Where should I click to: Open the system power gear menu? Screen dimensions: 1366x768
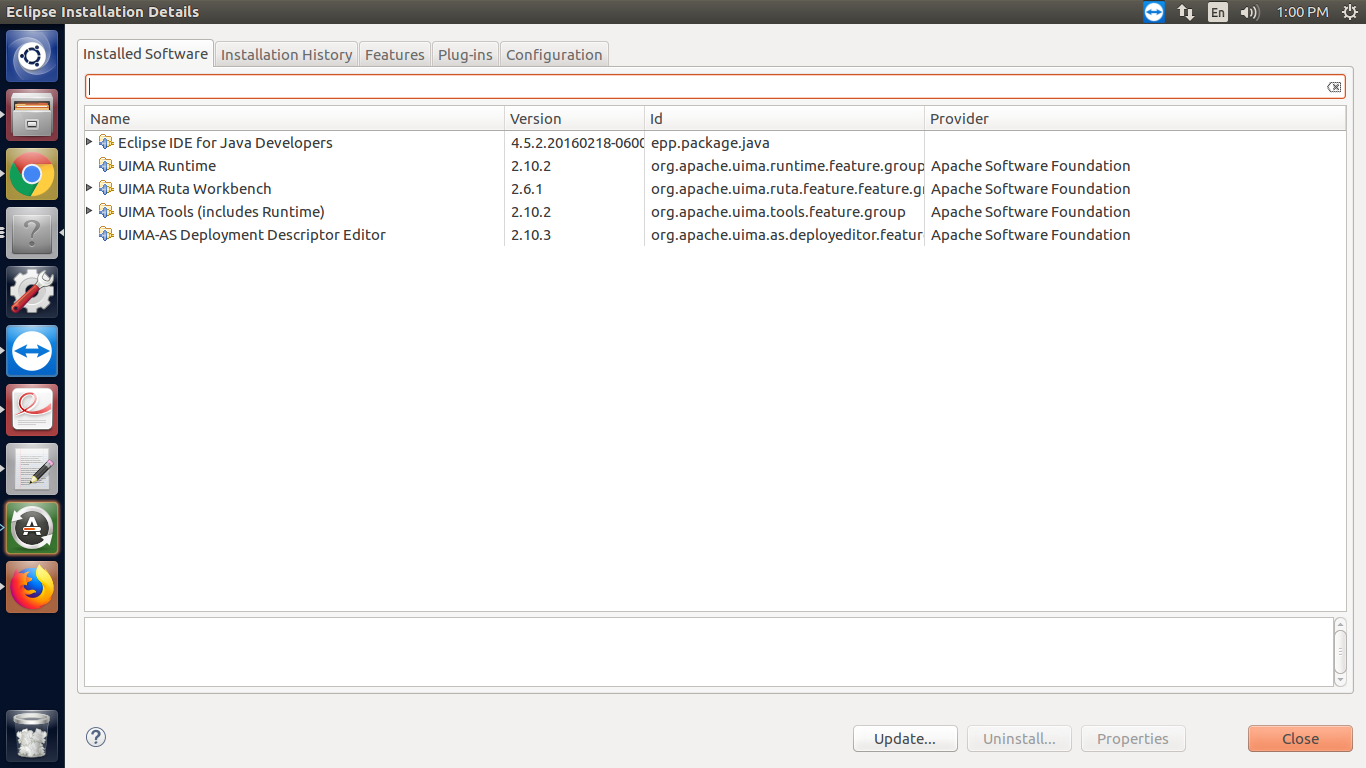click(1349, 12)
